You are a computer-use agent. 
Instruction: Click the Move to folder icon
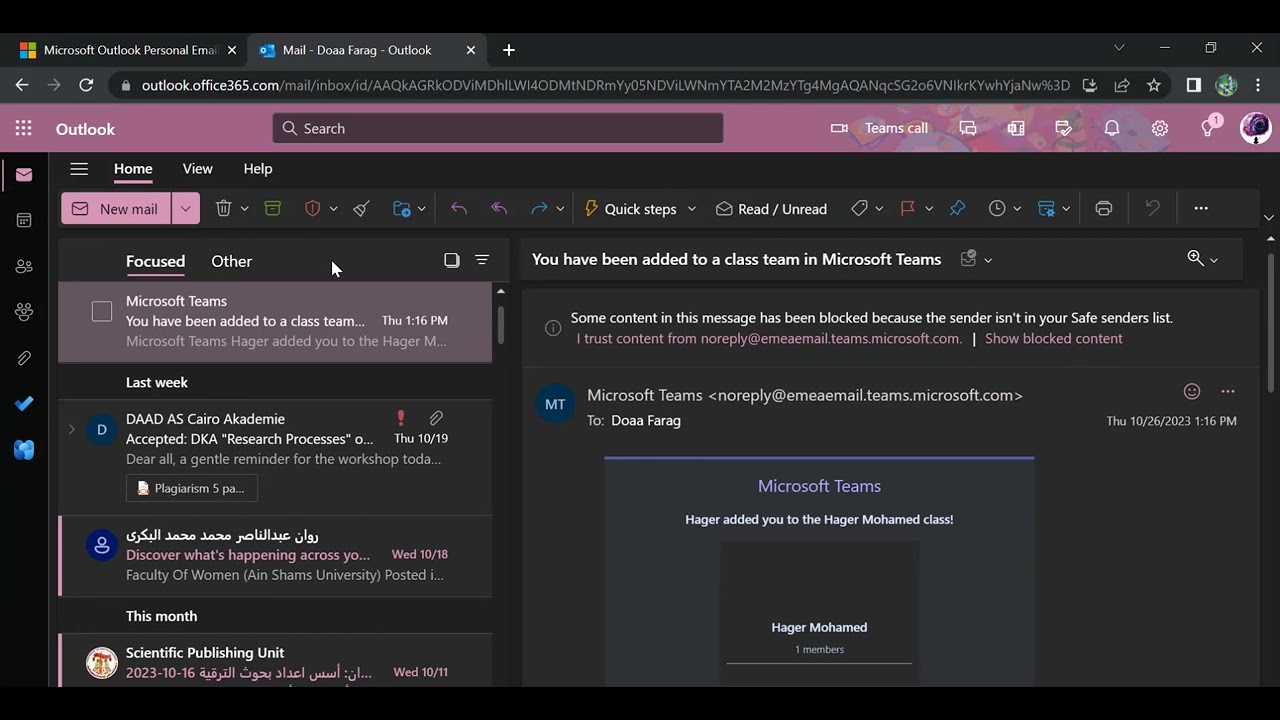point(402,208)
